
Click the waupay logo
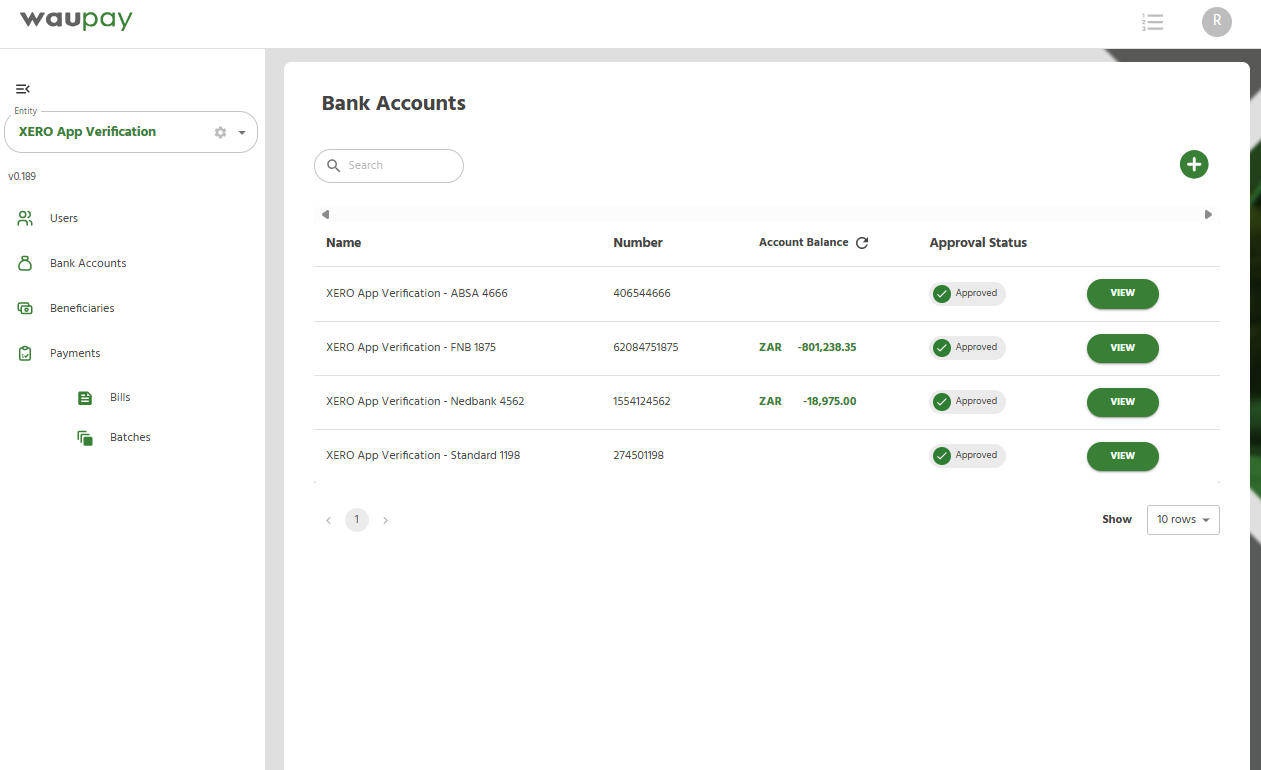(x=76, y=20)
